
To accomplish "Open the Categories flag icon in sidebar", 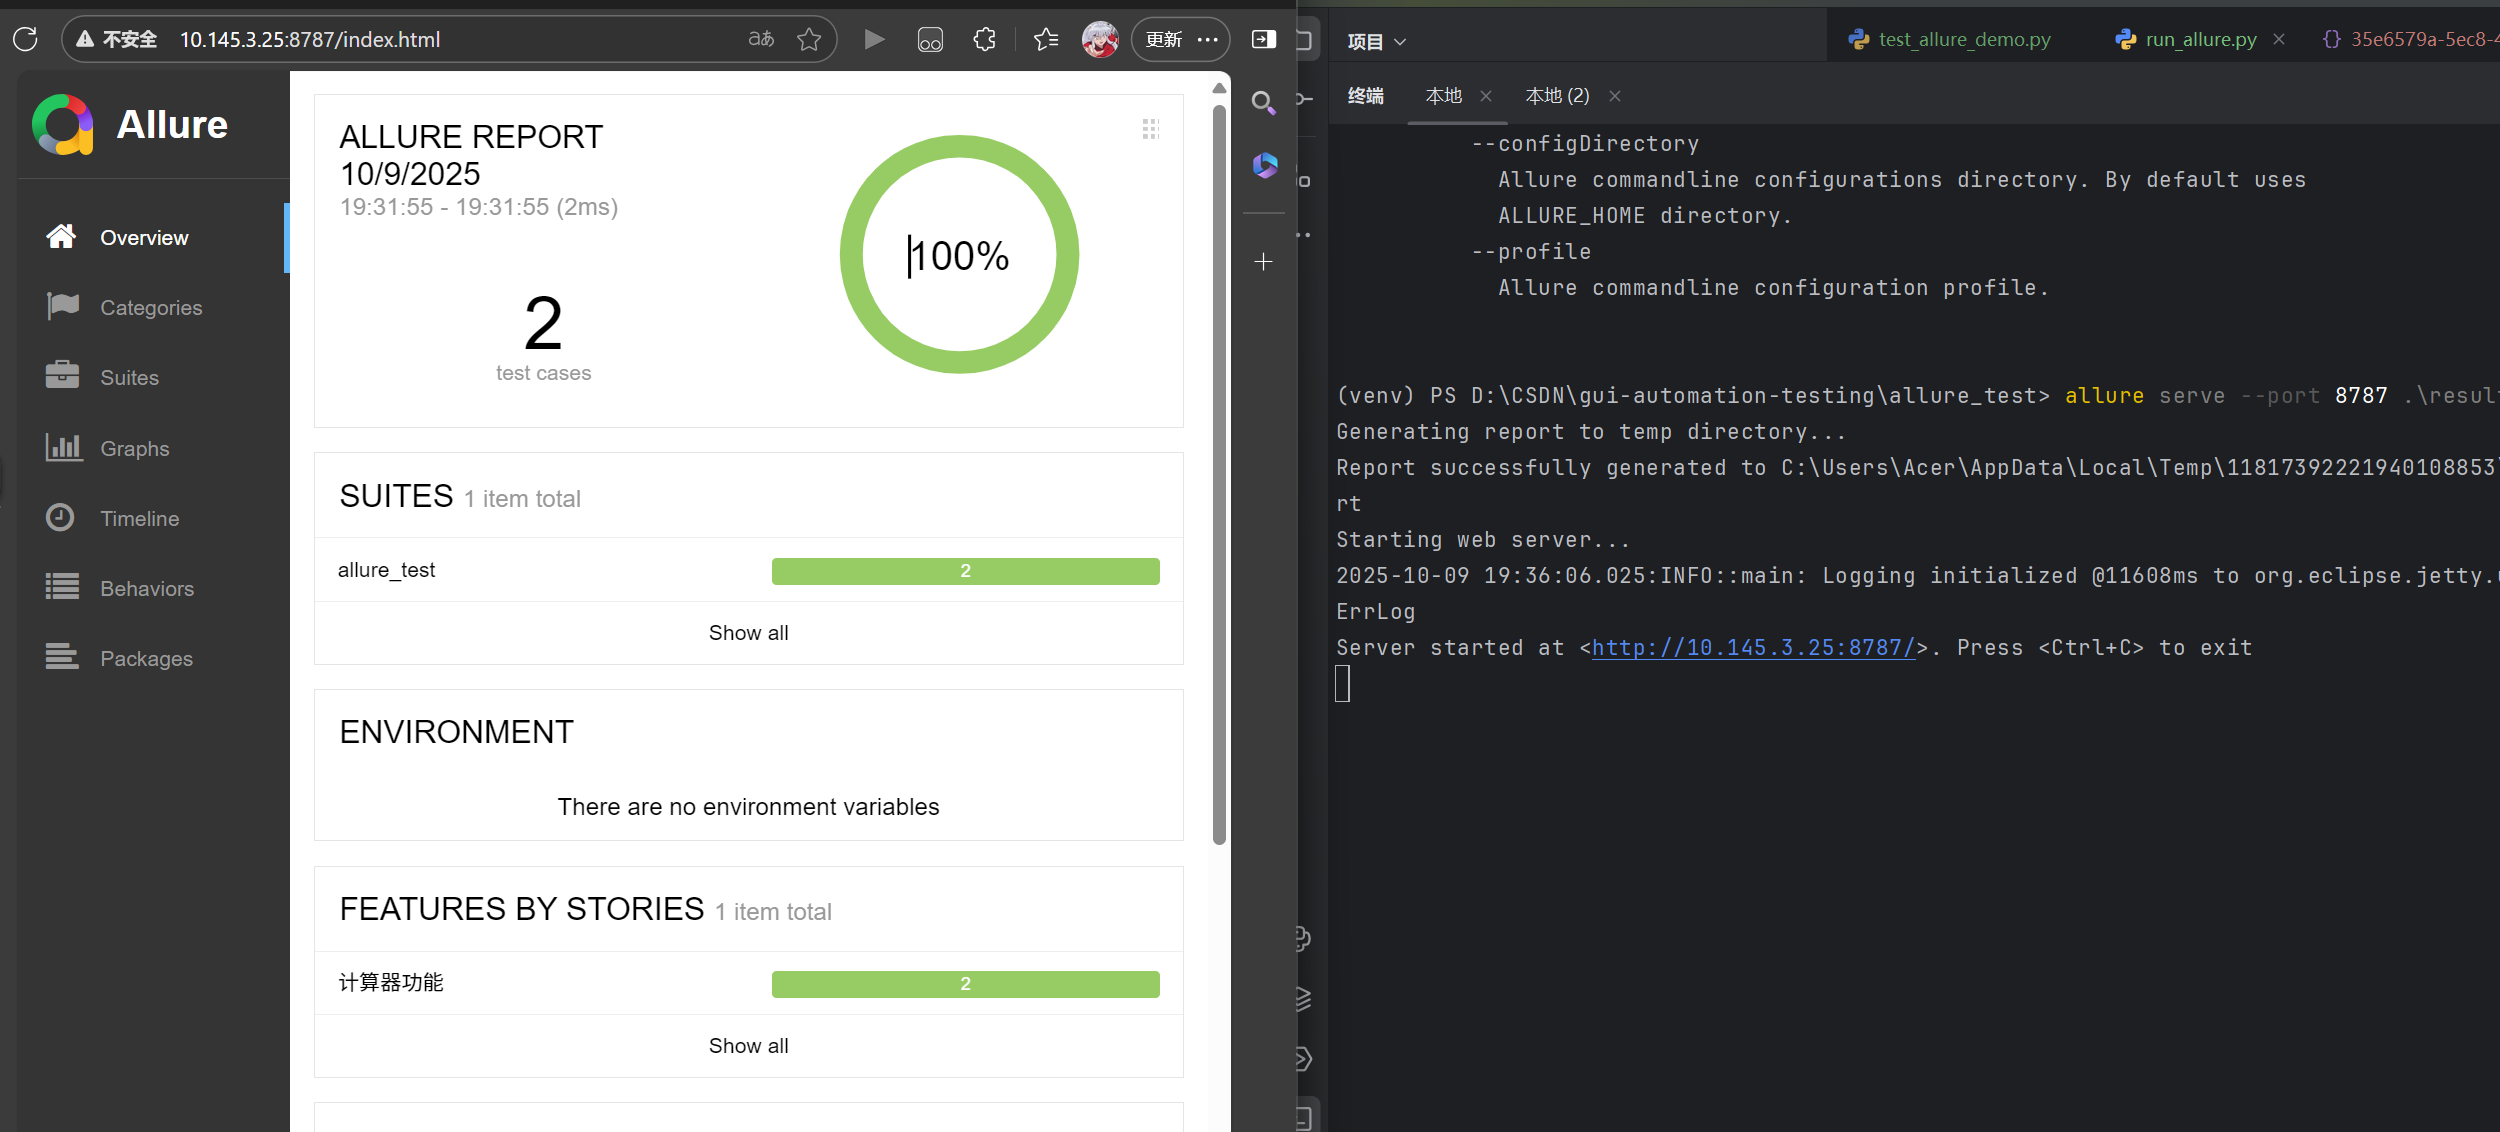I will click(62, 306).
